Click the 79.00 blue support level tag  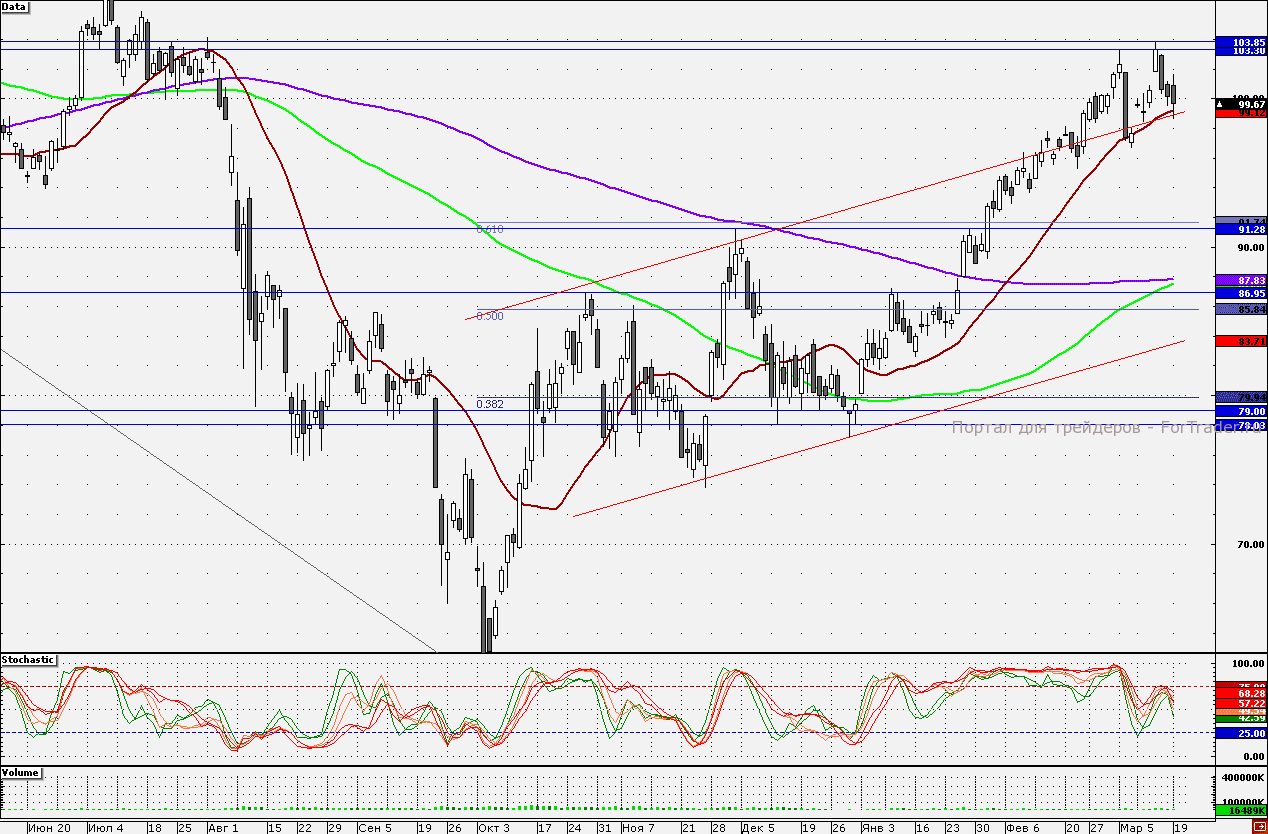[1241, 411]
